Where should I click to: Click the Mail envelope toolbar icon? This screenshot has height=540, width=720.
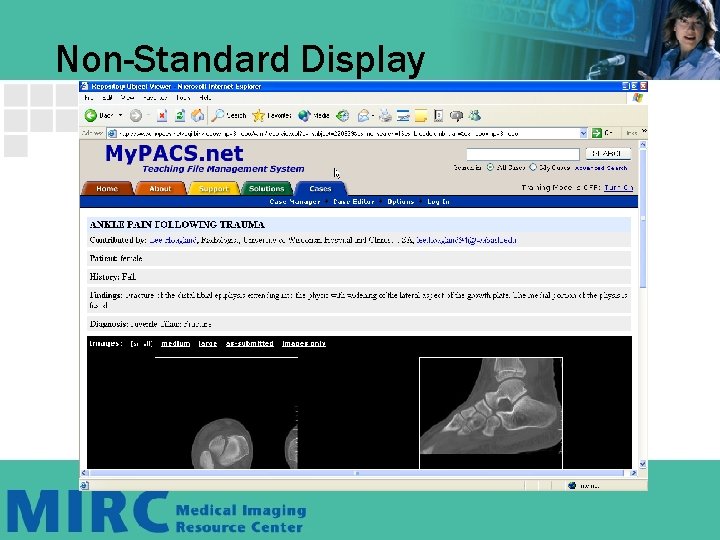click(364, 116)
